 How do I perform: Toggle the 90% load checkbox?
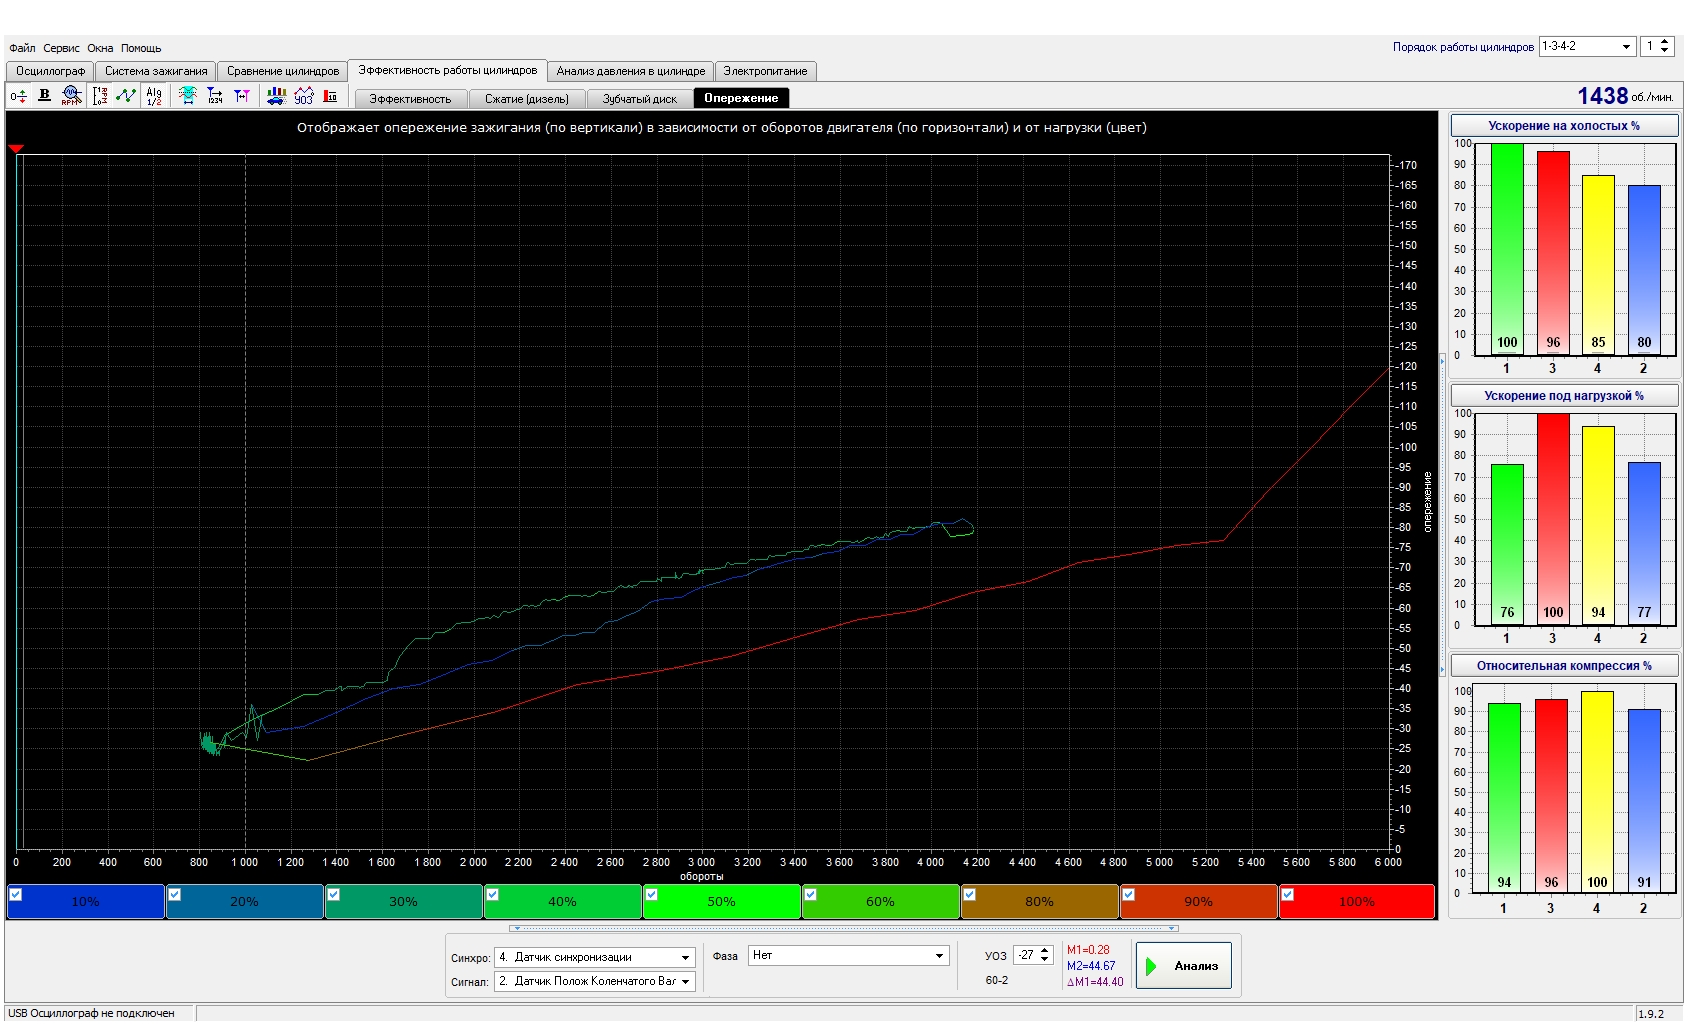(1128, 894)
